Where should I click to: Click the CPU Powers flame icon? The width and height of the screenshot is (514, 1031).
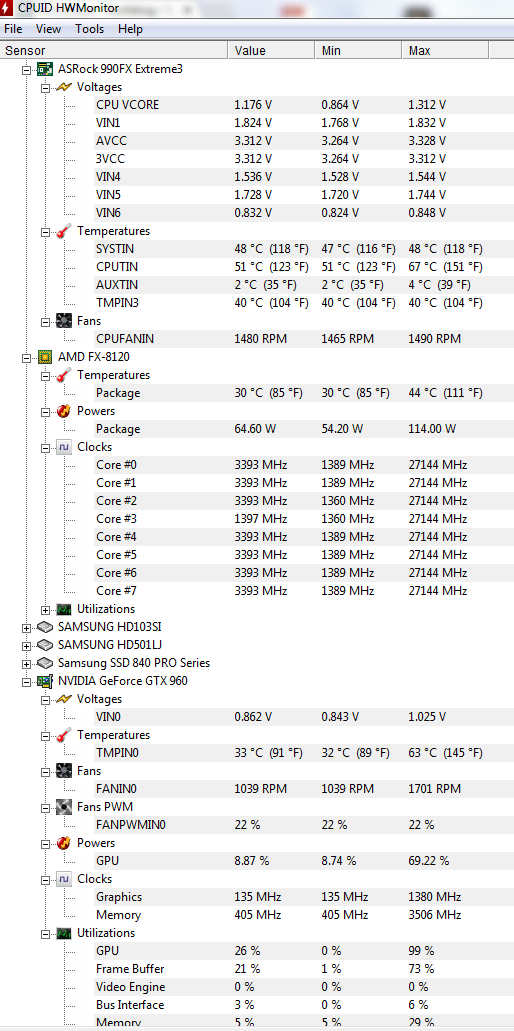coord(64,411)
